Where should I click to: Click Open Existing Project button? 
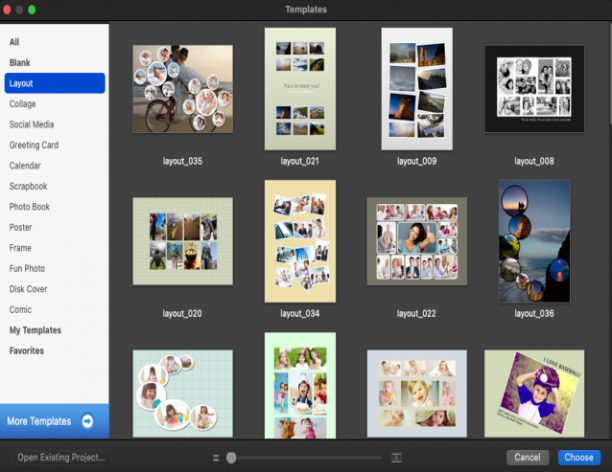click(61, 458)
